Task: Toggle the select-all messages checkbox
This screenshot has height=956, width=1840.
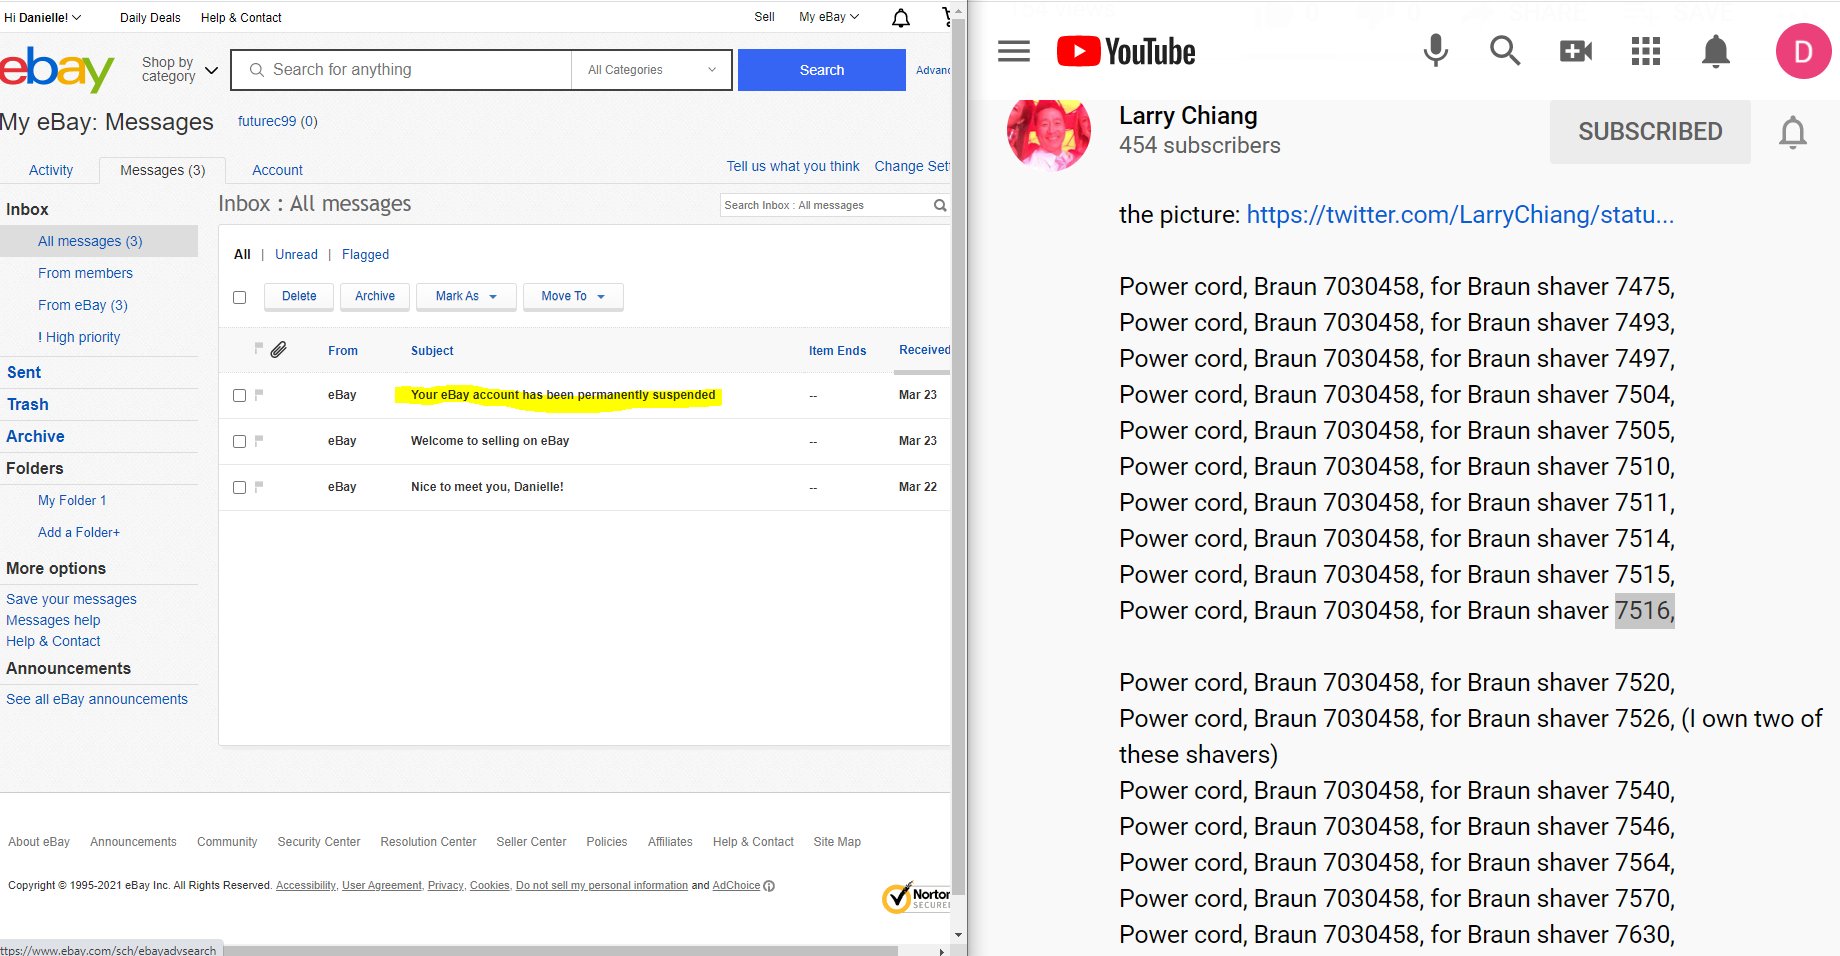Action: 239,297
